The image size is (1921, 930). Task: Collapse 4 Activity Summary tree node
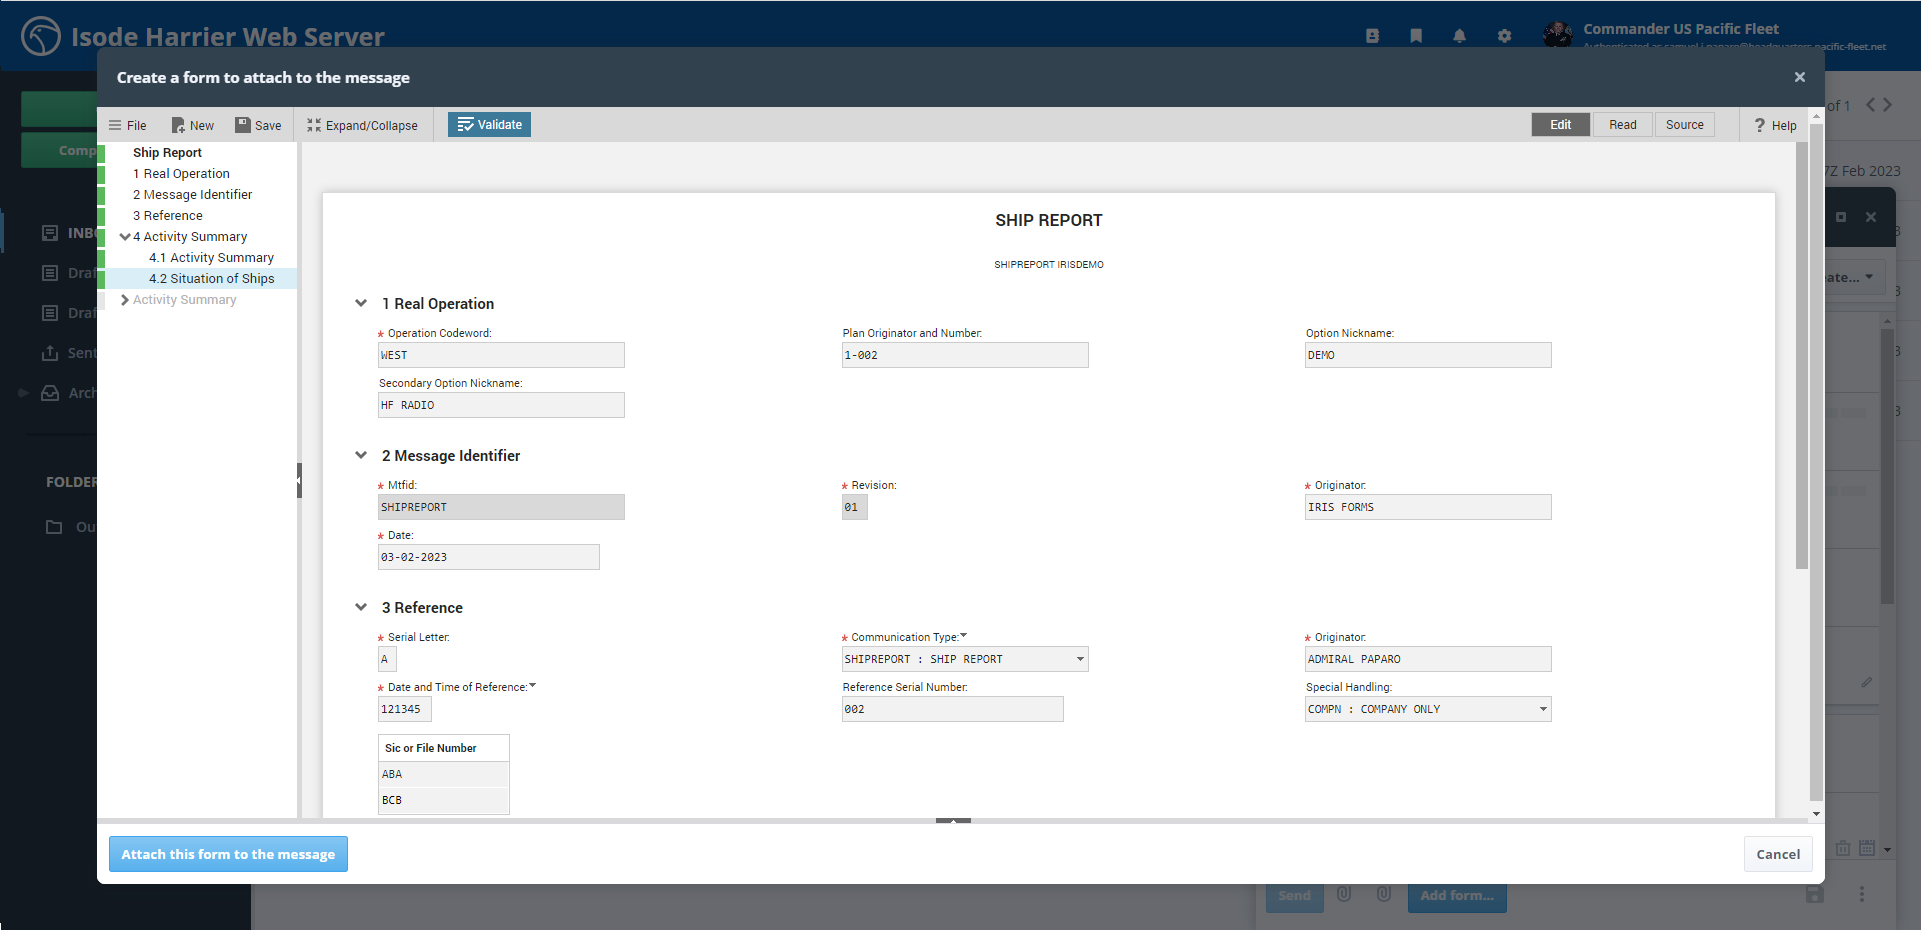[x=124, y=237]
